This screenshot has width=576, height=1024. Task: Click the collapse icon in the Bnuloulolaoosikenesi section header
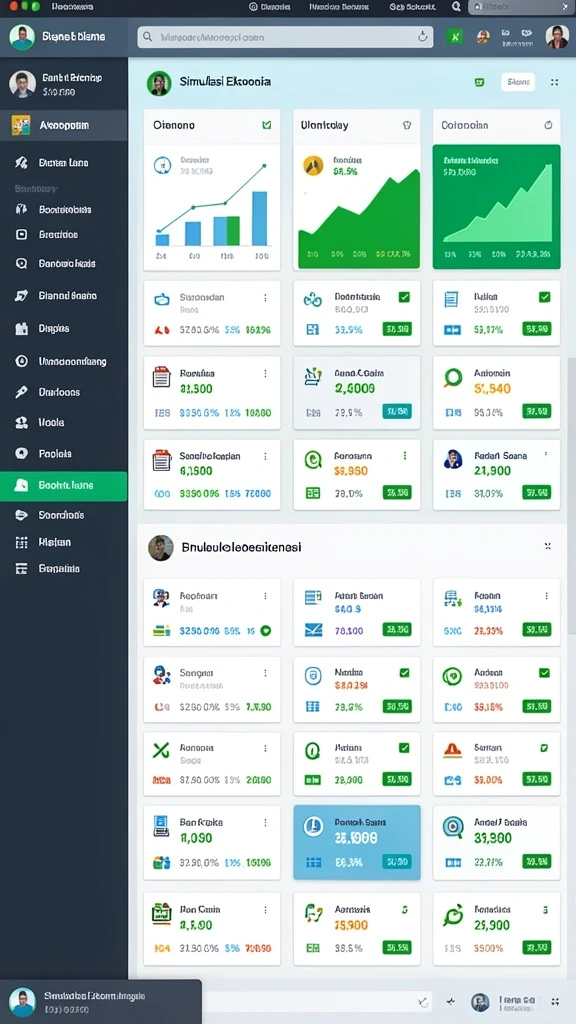click(547, 546)
